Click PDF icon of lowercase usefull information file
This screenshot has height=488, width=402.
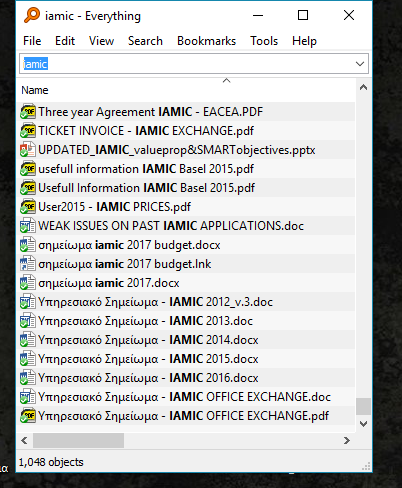pos(28,169)
